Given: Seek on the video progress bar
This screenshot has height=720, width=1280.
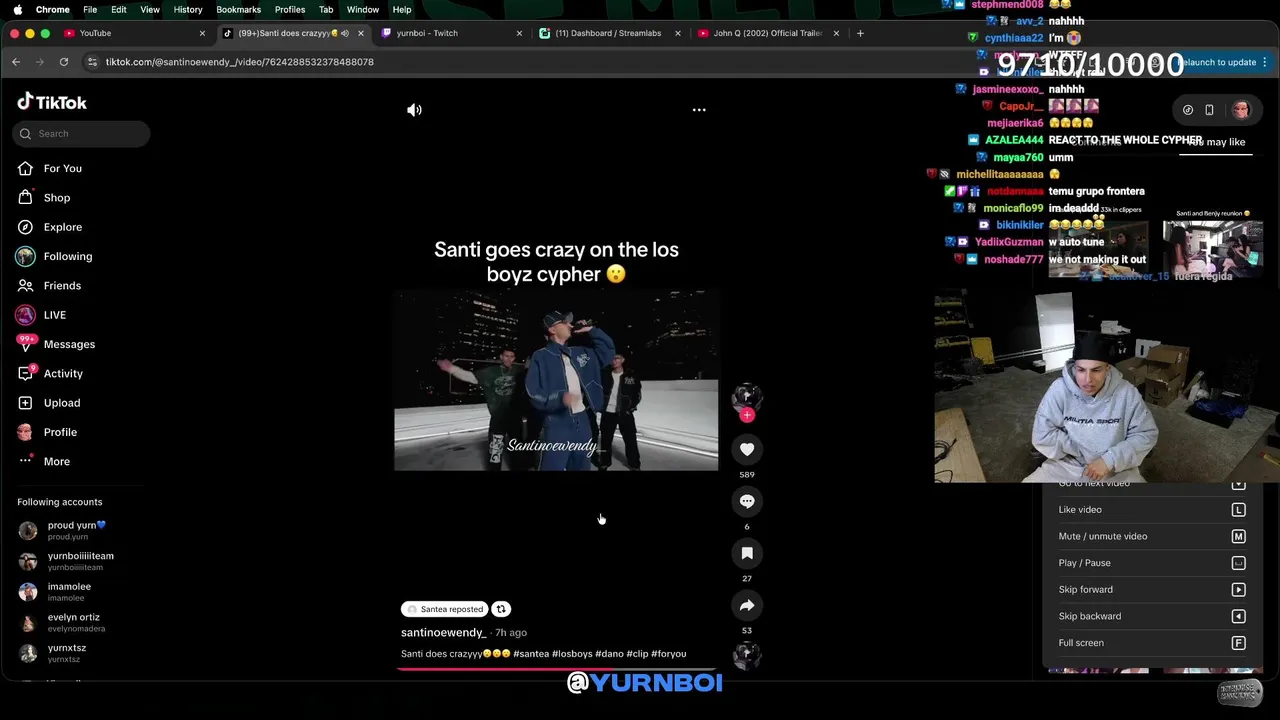Looking at the screenshot, I should coord(556,669).
